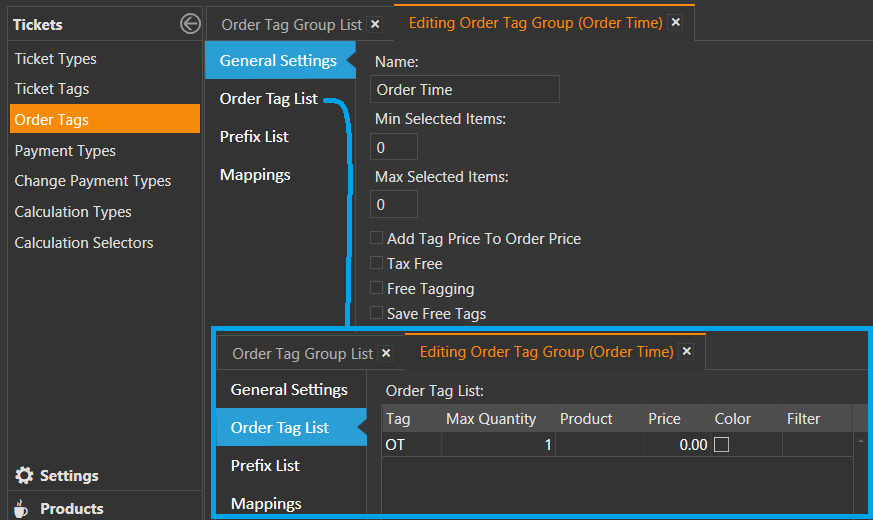Click the Name field containing Order Time
Viewport: 873px width, 520px height.
pyautogui.click(x=464, y=90)
